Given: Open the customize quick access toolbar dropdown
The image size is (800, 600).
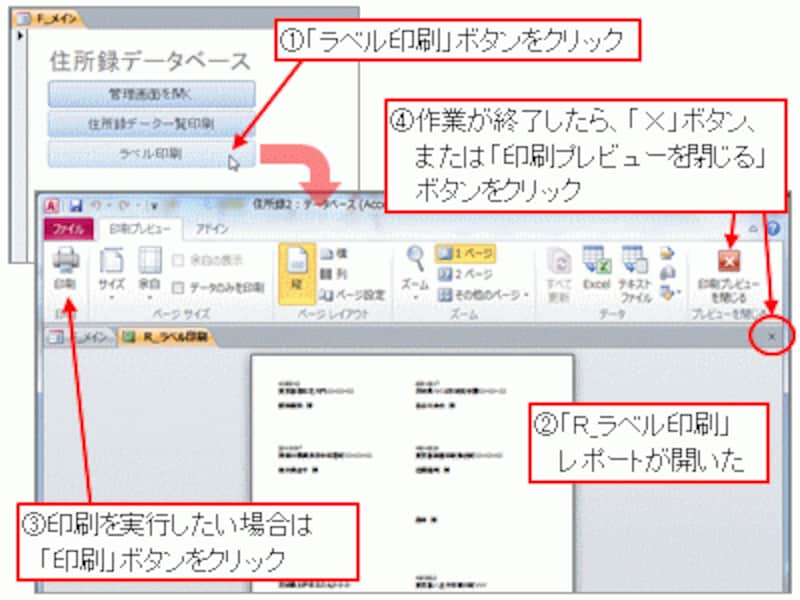Looking at the screenshot, I should [x=154, y=206].
